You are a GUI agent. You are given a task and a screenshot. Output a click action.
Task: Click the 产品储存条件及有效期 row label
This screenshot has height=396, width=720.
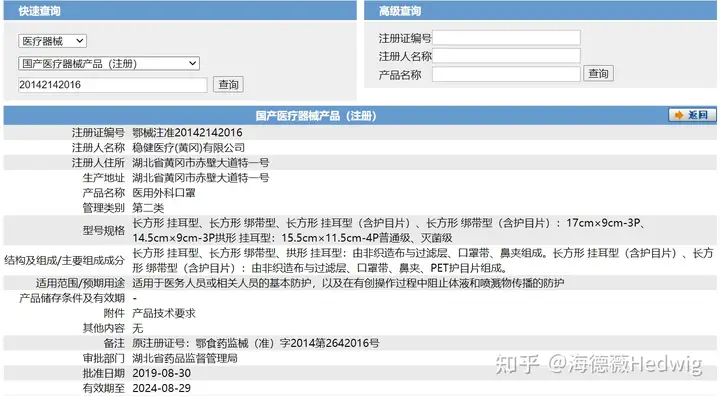point(72,298)
